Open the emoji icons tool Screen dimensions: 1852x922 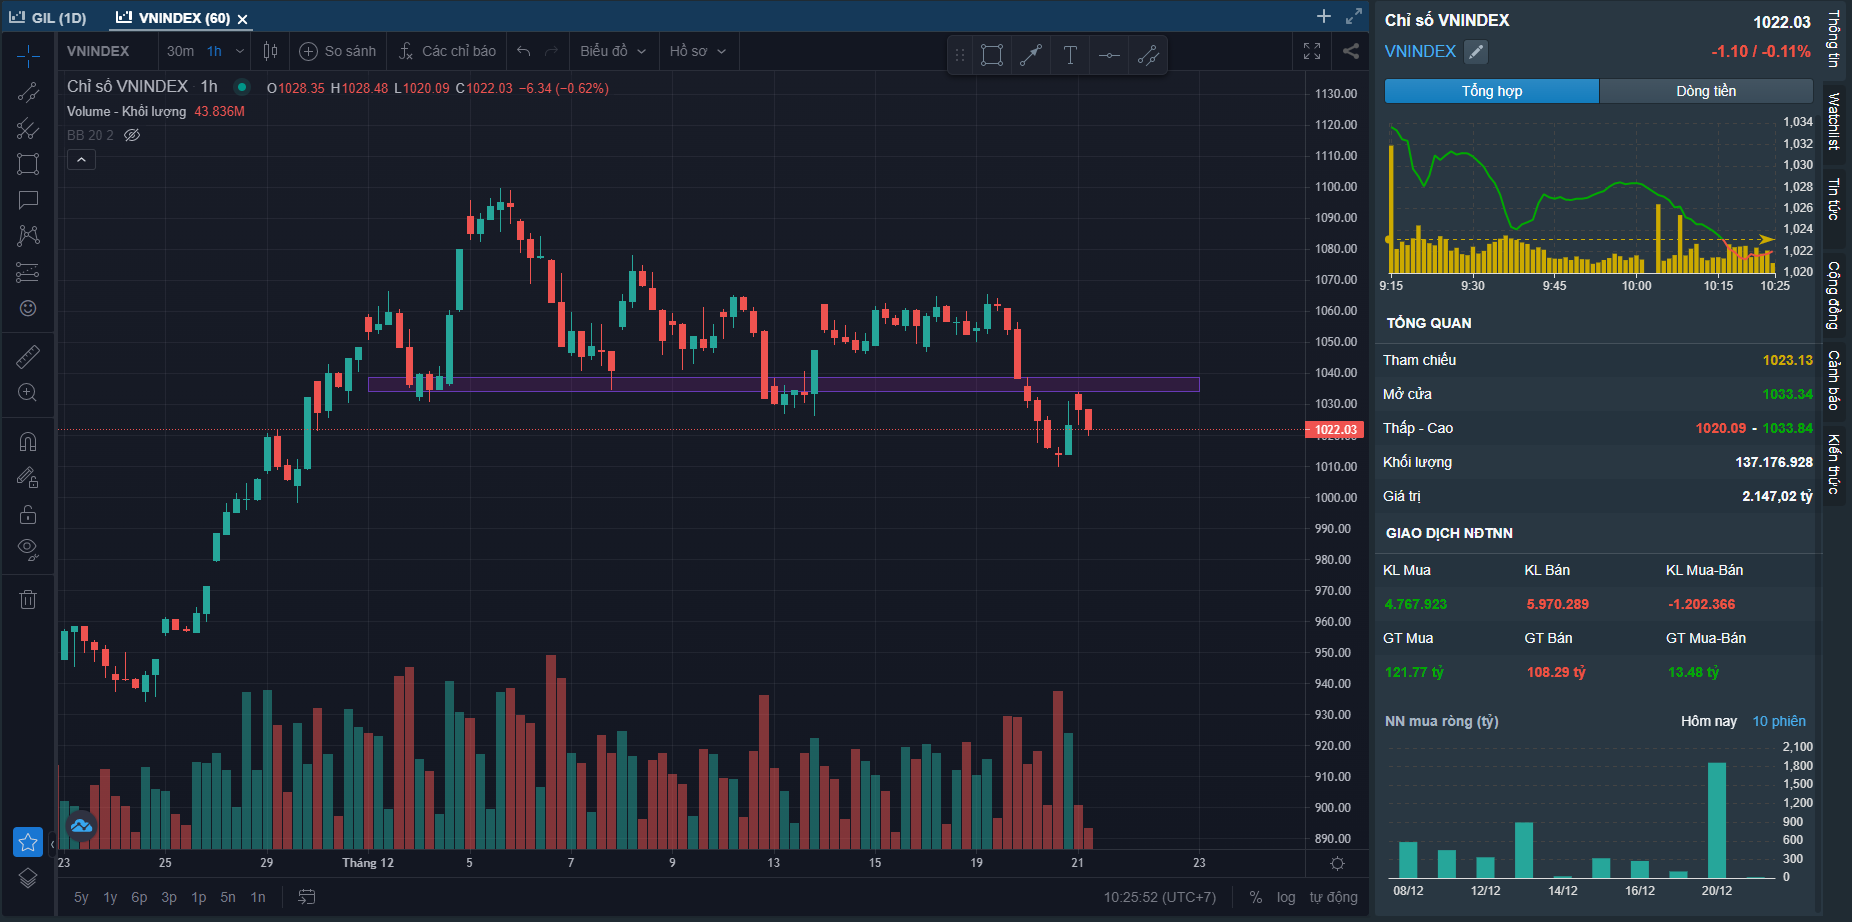coord(28,308)
